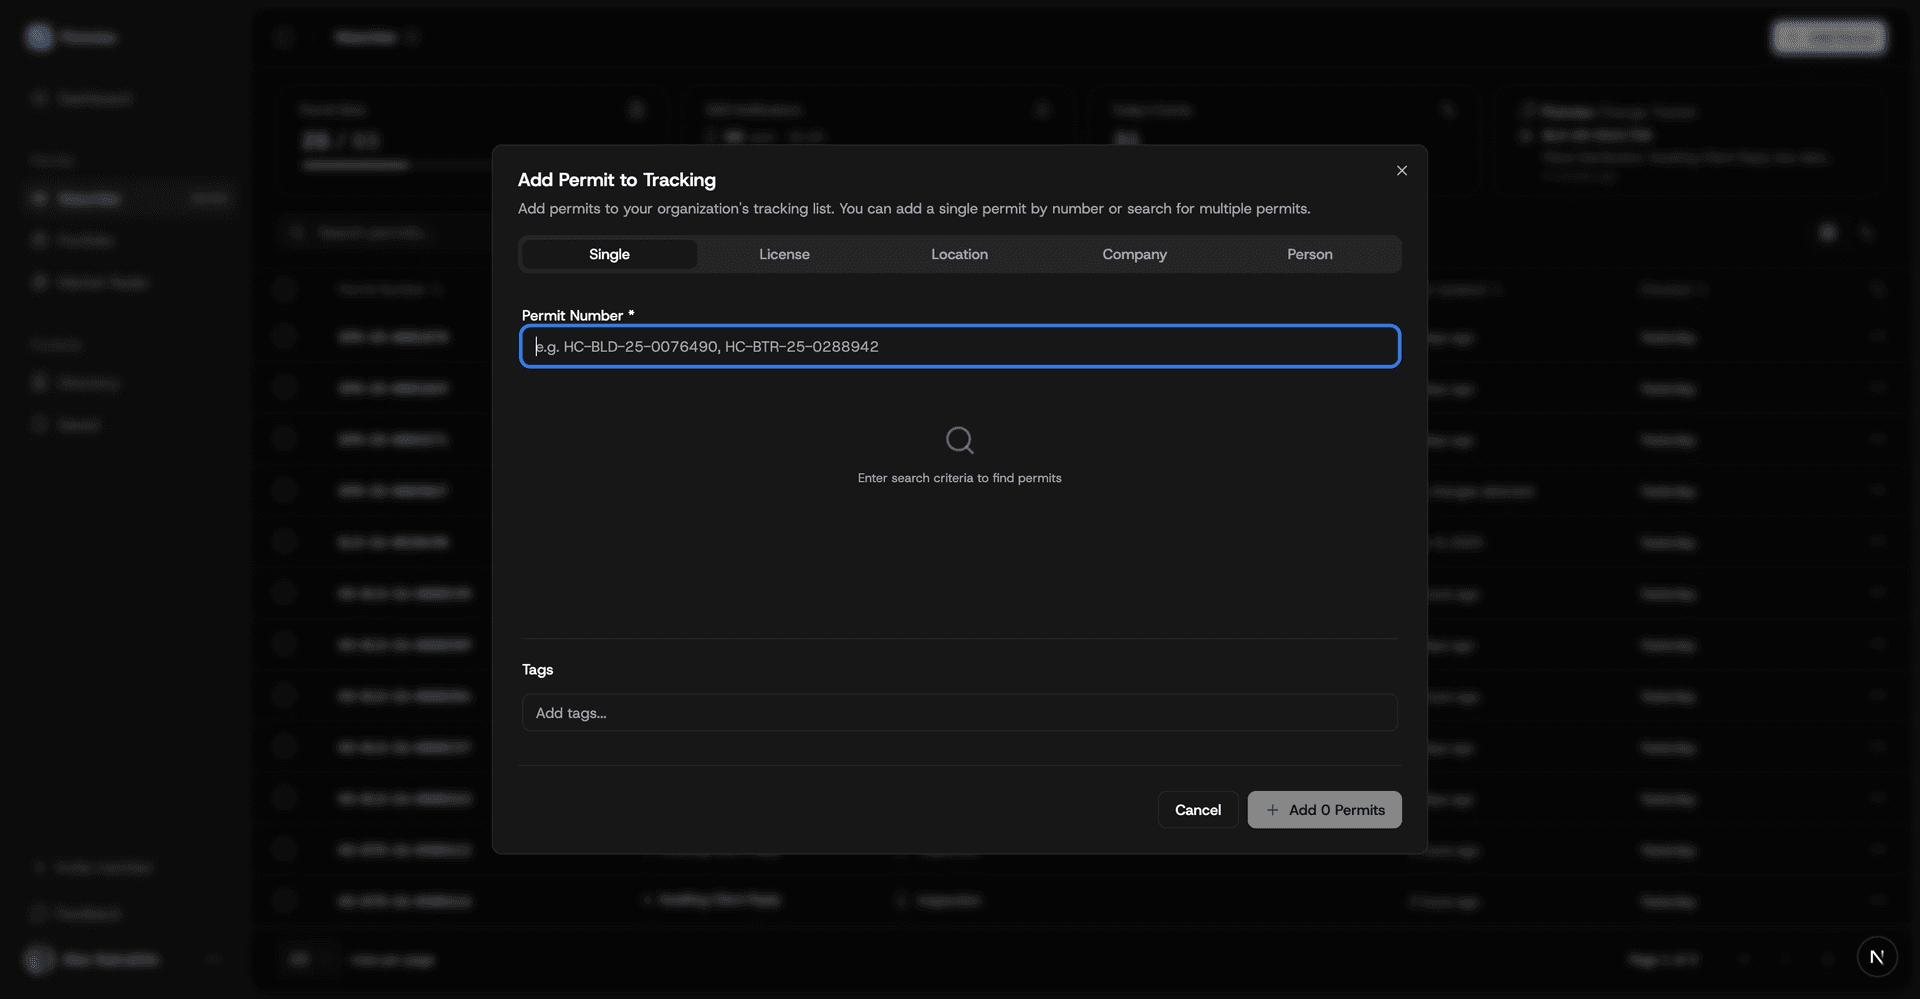The image size is (1920, 999).
Task: Click the Add 0 Permits button
Action: point(1324,809)
